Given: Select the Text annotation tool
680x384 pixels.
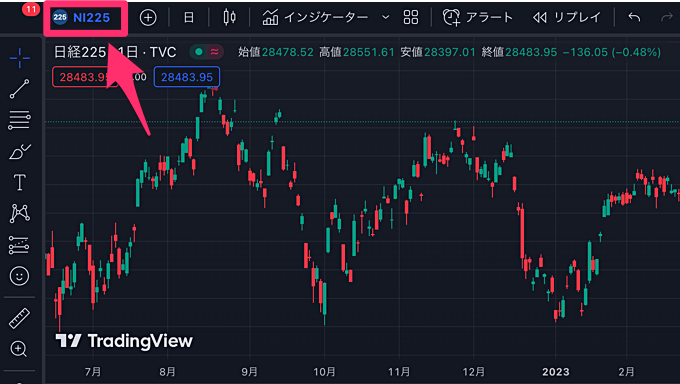Looking at the screenshot, I should (20, 183).
